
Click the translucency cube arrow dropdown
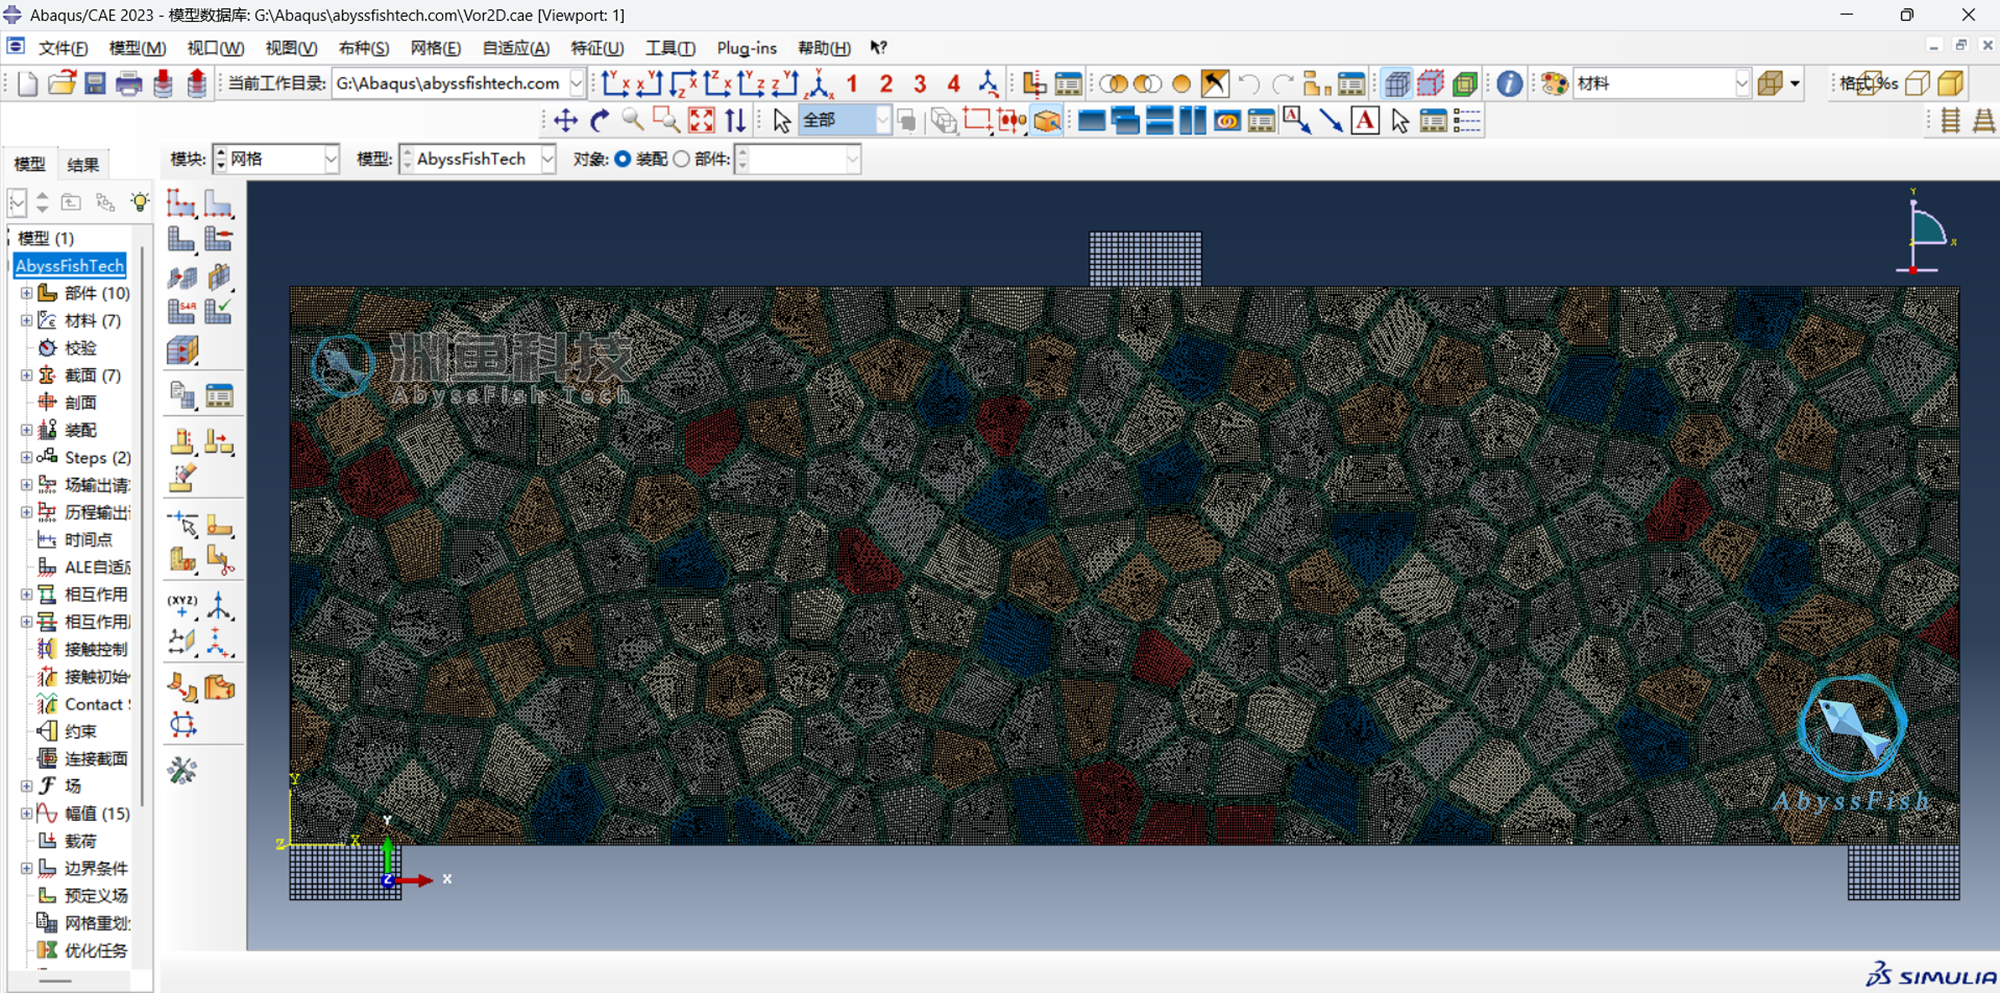[1796, 84]
